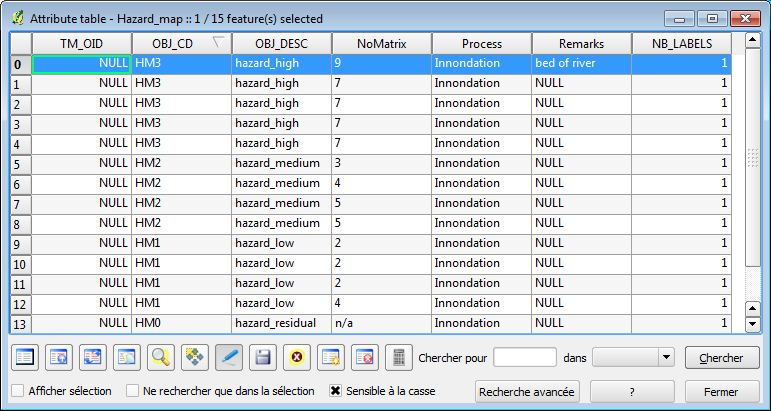Image resolution: width=771 pixels, height=411 pixels.
Task: Move selection to top of table
Action: (59, 358)
